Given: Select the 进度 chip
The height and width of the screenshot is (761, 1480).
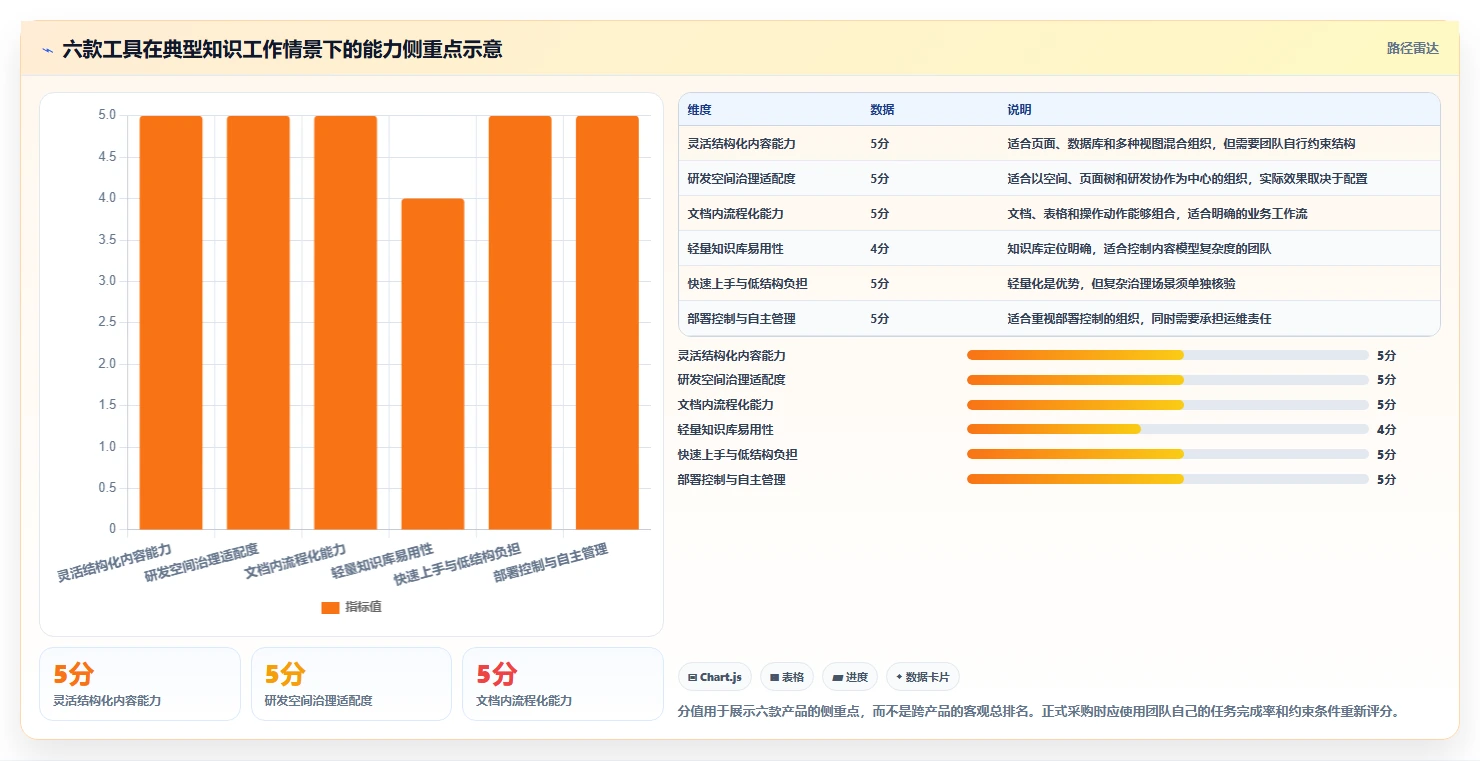Looking at the screenshot, I should click(850, 677).
